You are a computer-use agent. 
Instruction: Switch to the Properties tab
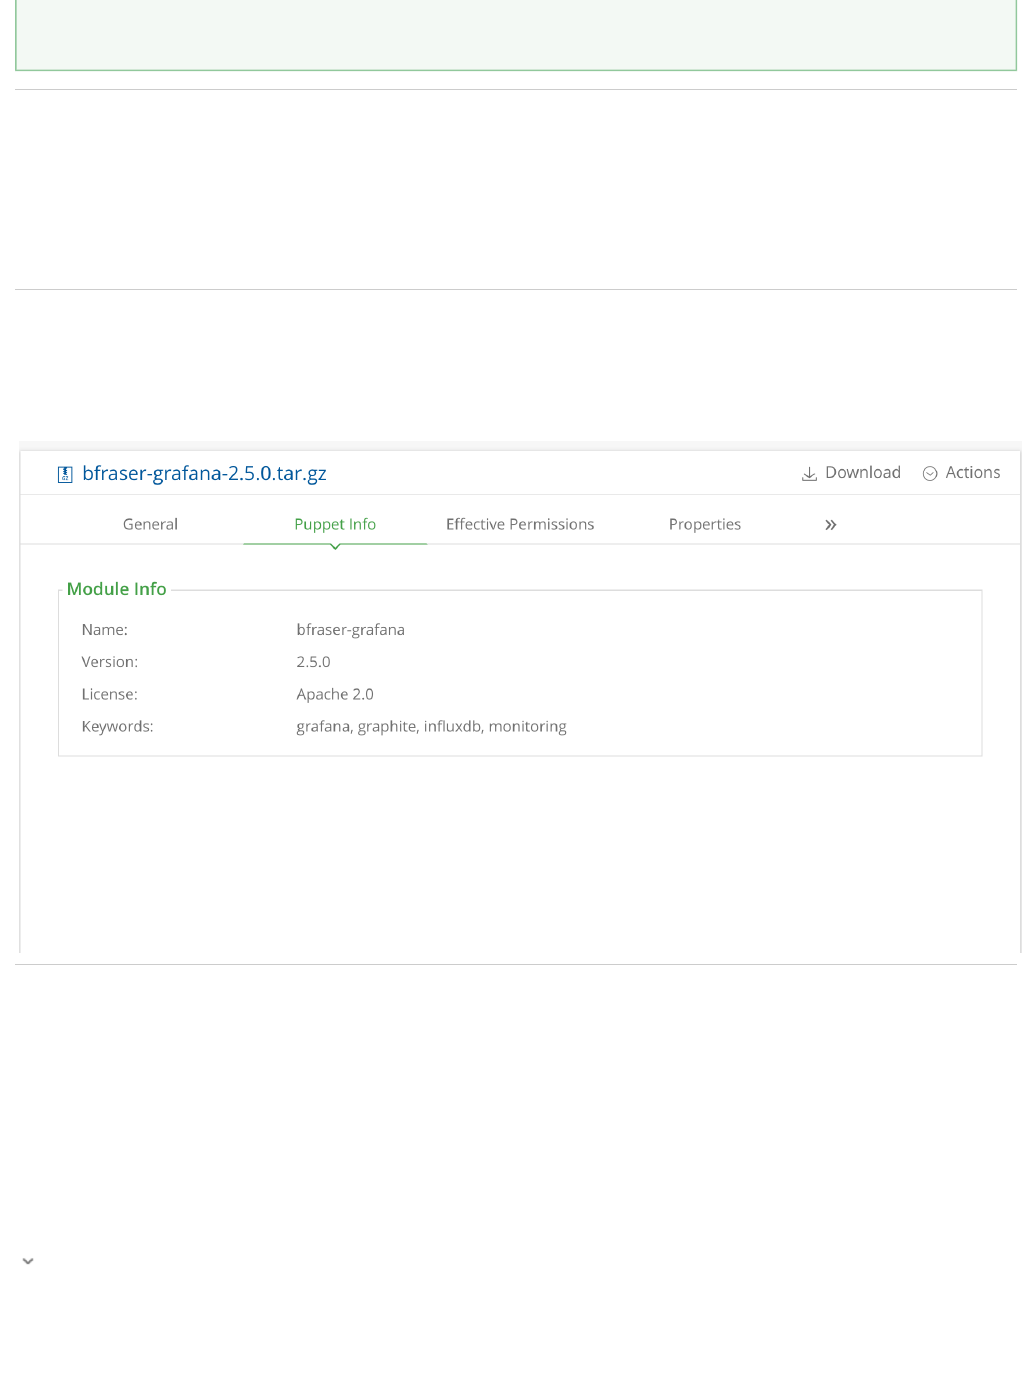pos(705,524)
